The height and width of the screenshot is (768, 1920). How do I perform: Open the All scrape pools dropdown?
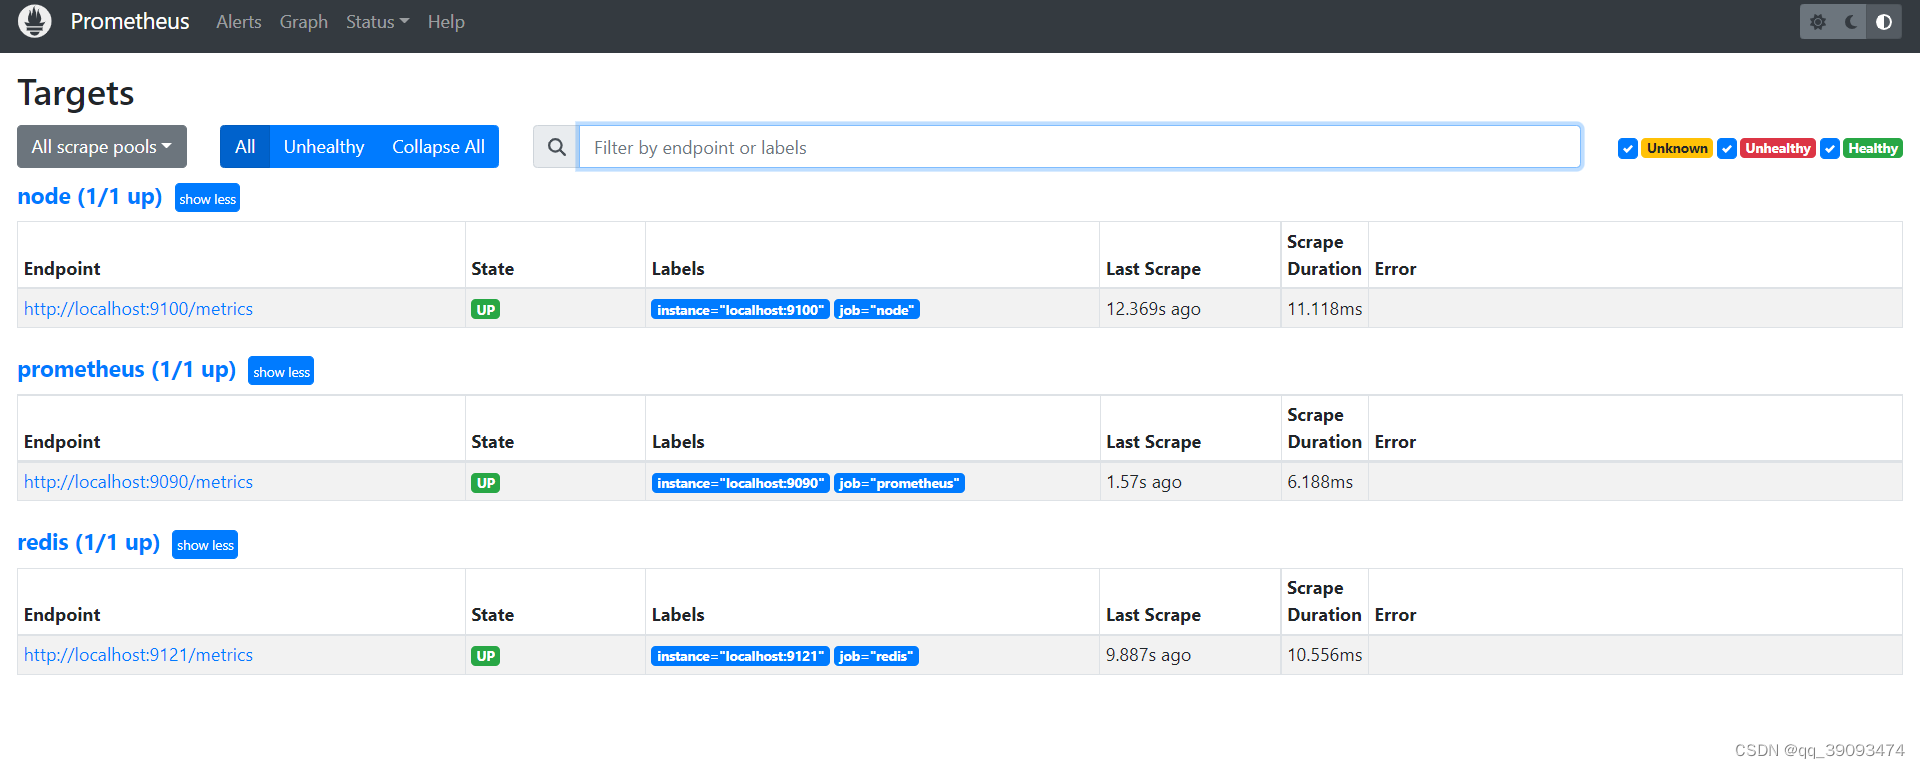tap(102, 147)
